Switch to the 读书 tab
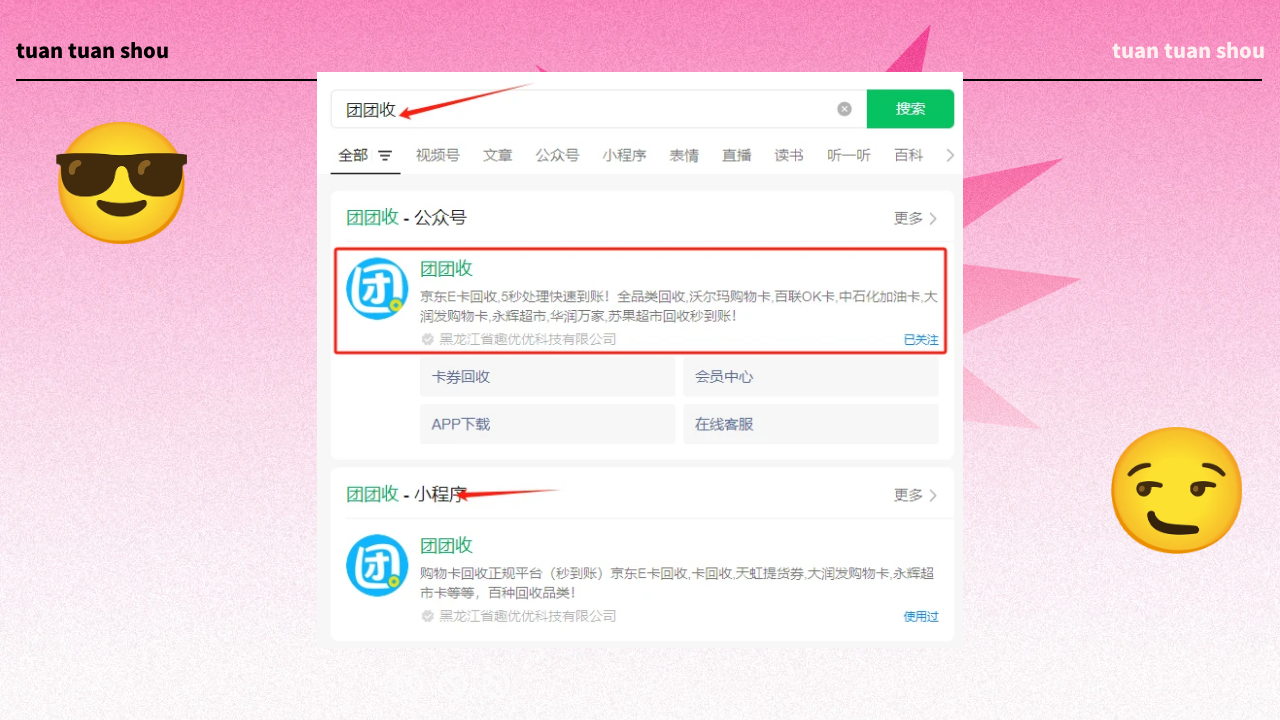The width and height of the screenshot is (1280, 720). pyautogui.click(x=789, y=155)
